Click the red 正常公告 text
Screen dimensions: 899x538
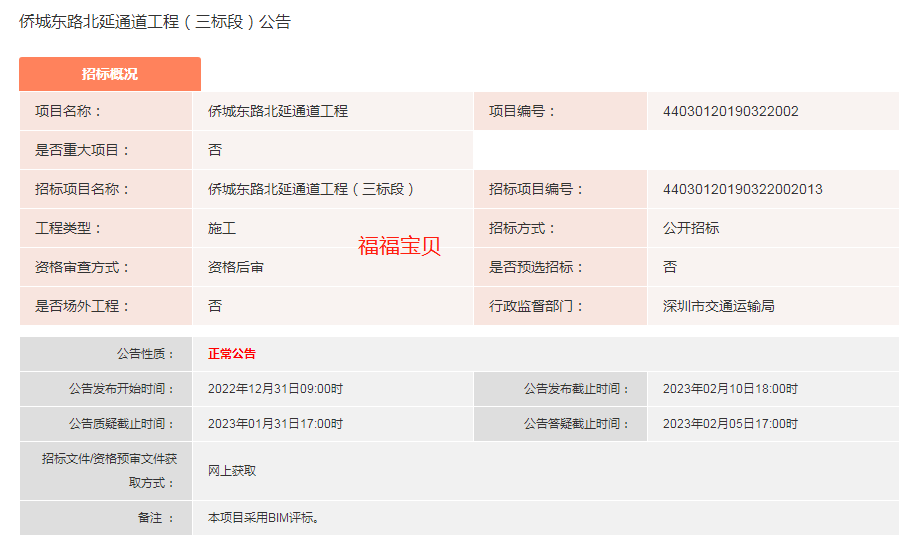pos(232,354)
